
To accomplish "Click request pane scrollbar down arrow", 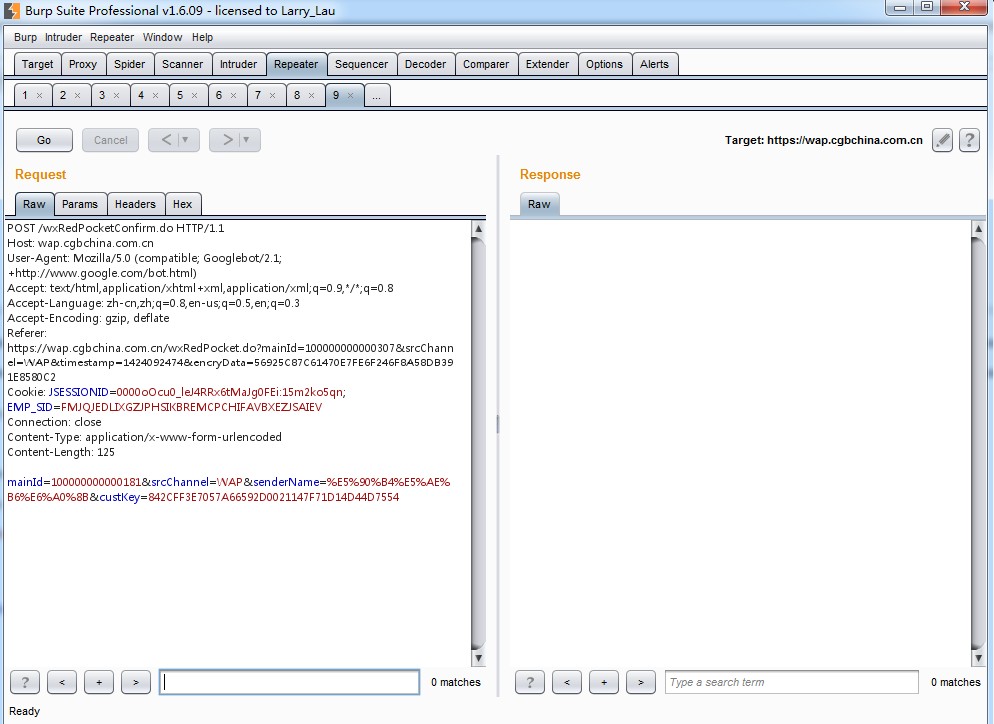I will pyautogui.click(x=479, y=659).
